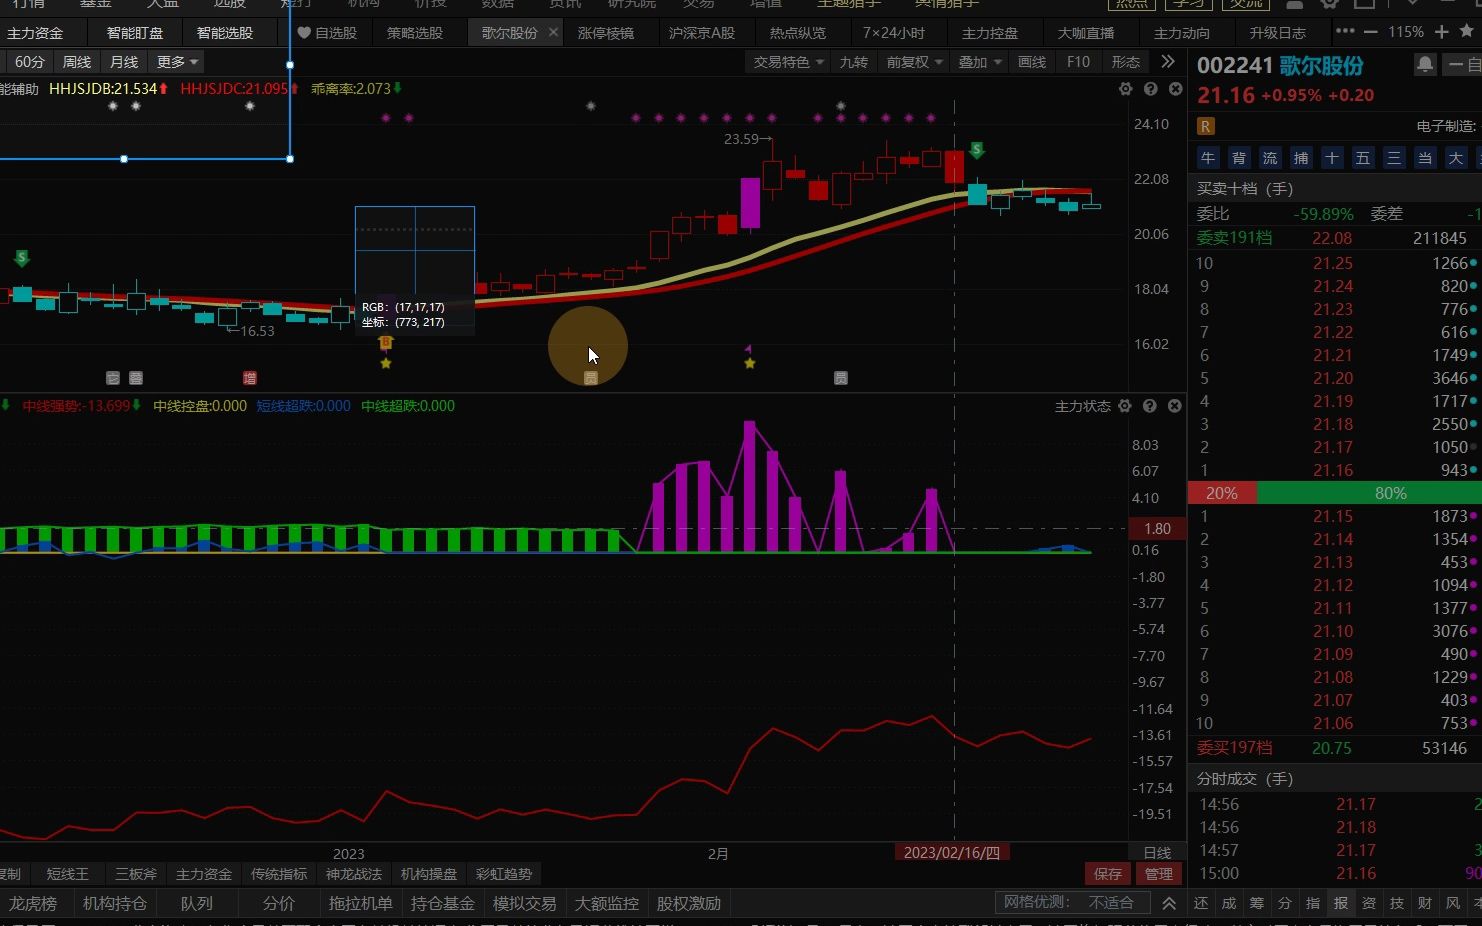Screen dimensions: 1482x926
Task: Open 主力状态 panel help icon
Action: point(1150,406)
